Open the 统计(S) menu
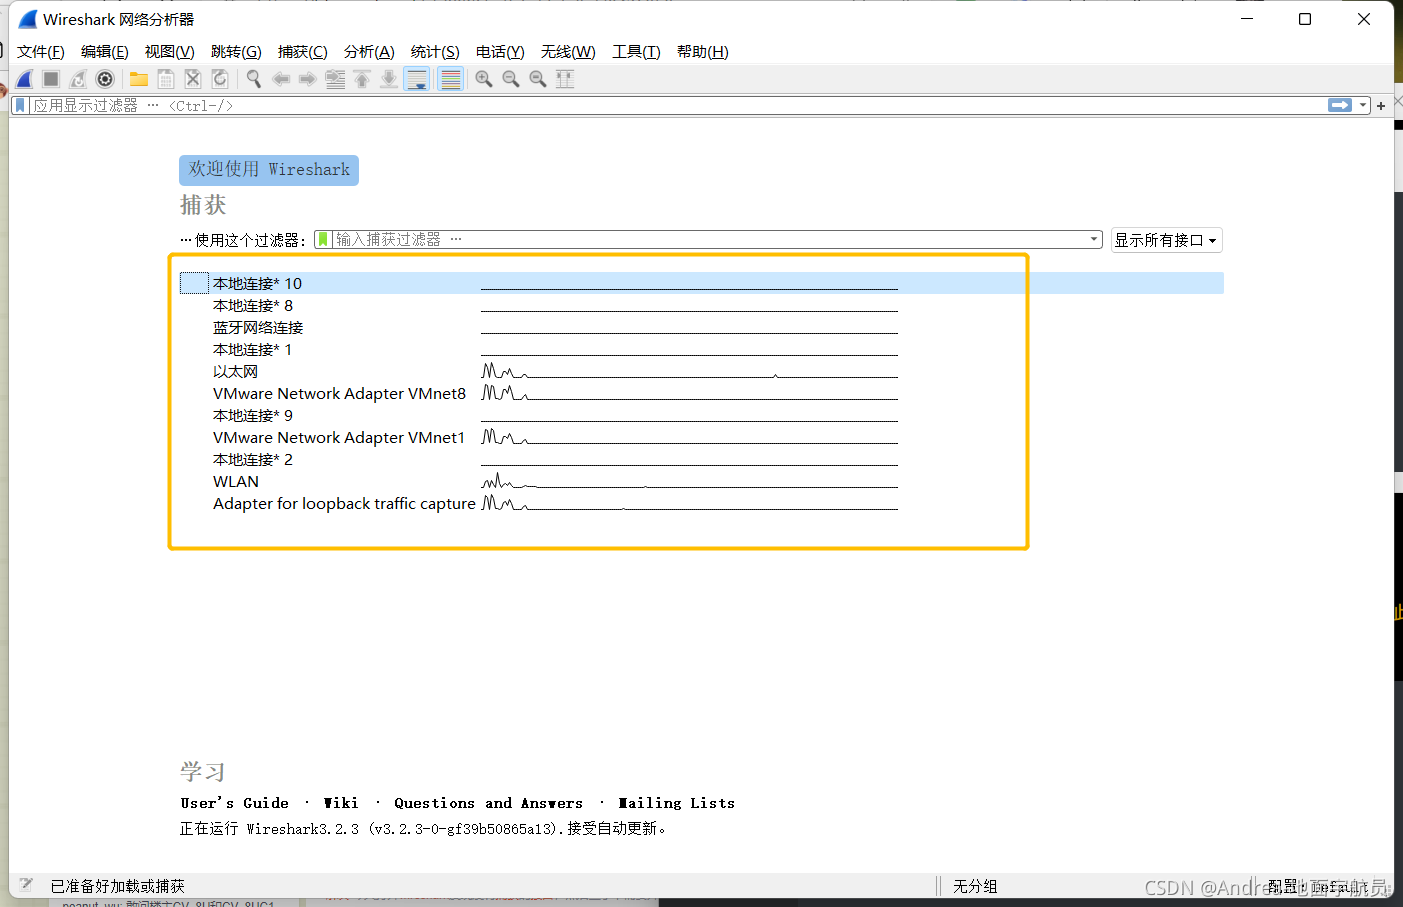 coord(435,52)
